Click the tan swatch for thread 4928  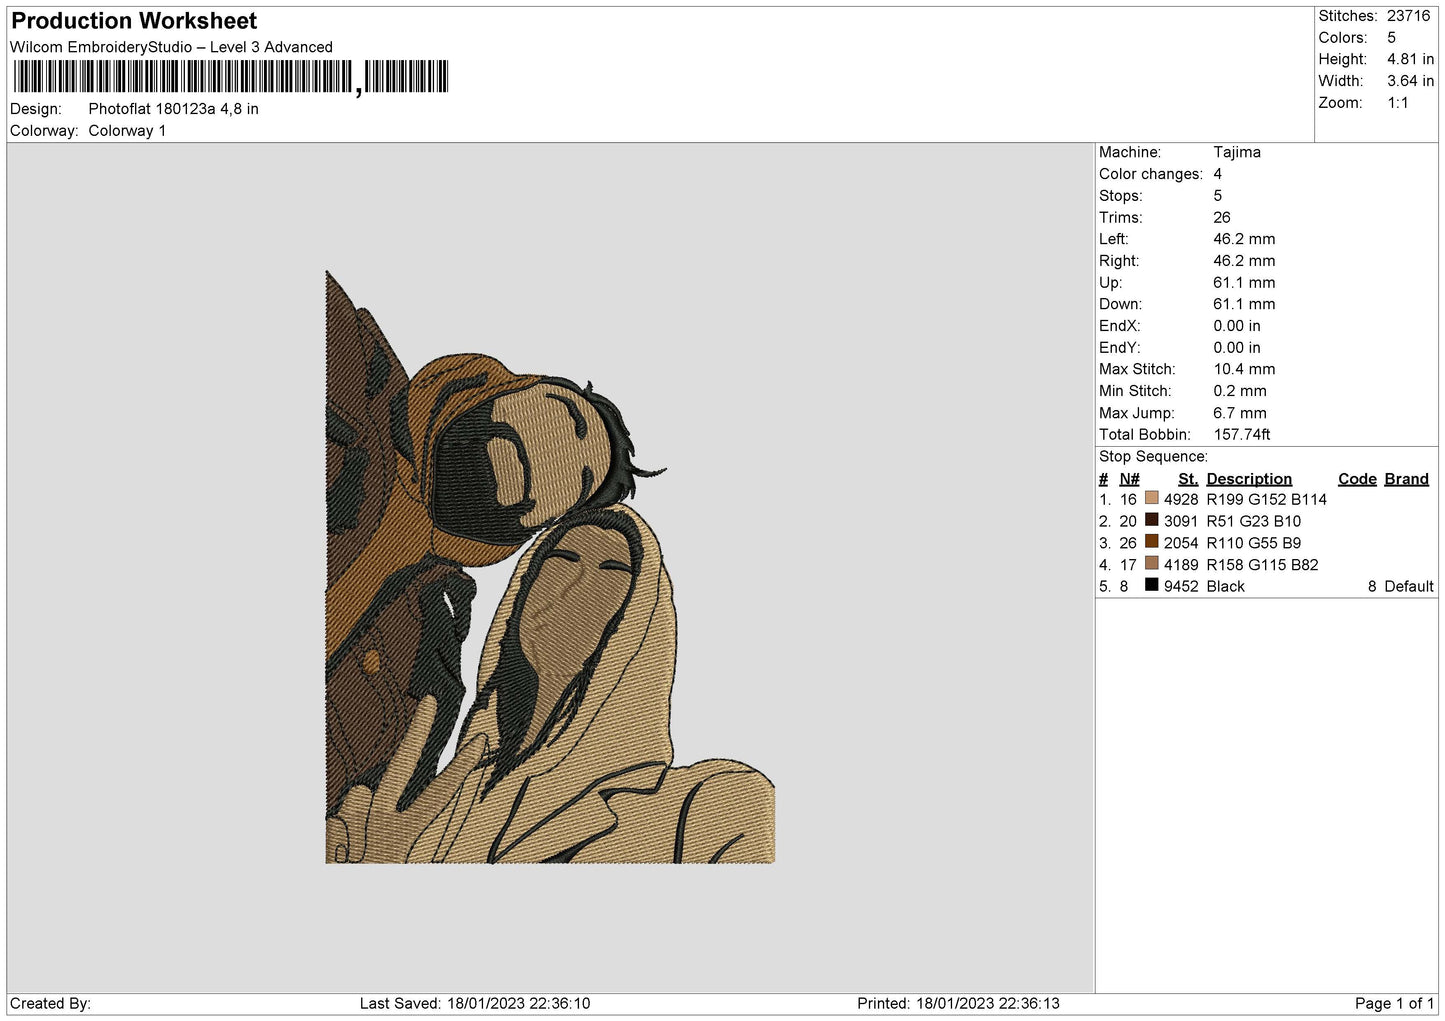point(1151,498)
